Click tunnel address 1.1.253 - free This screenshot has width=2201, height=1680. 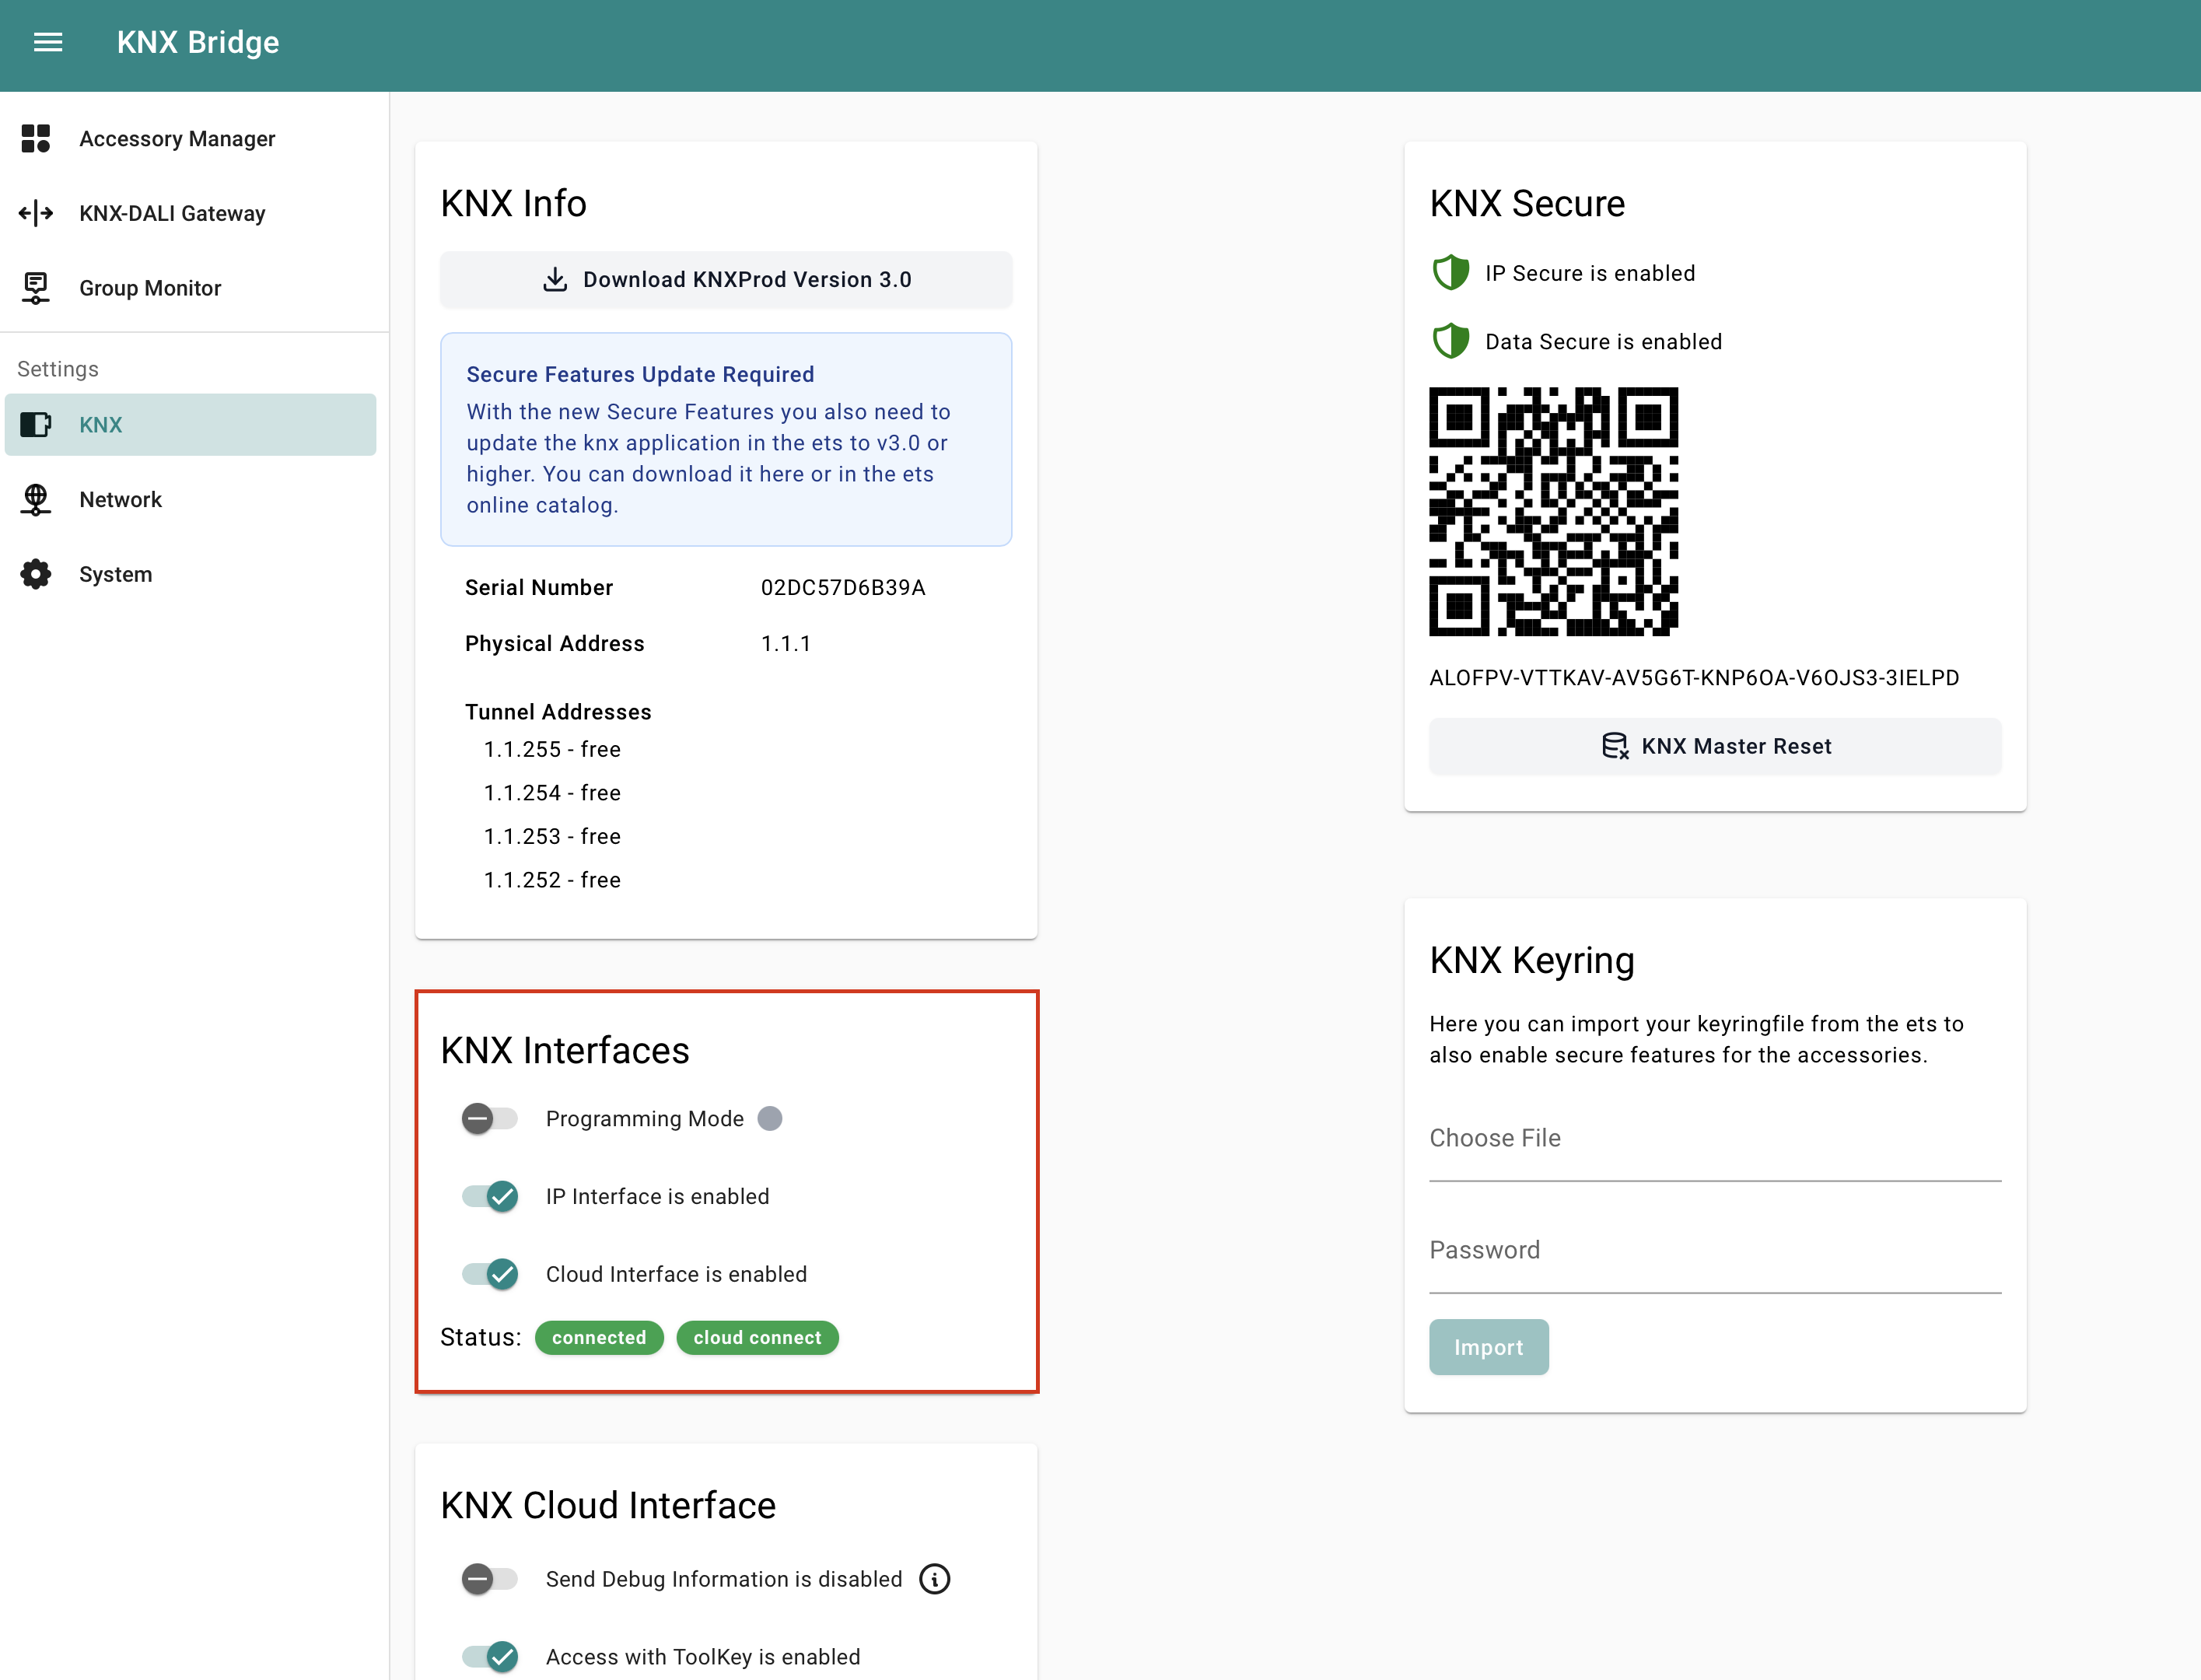(x=552, y=836)
